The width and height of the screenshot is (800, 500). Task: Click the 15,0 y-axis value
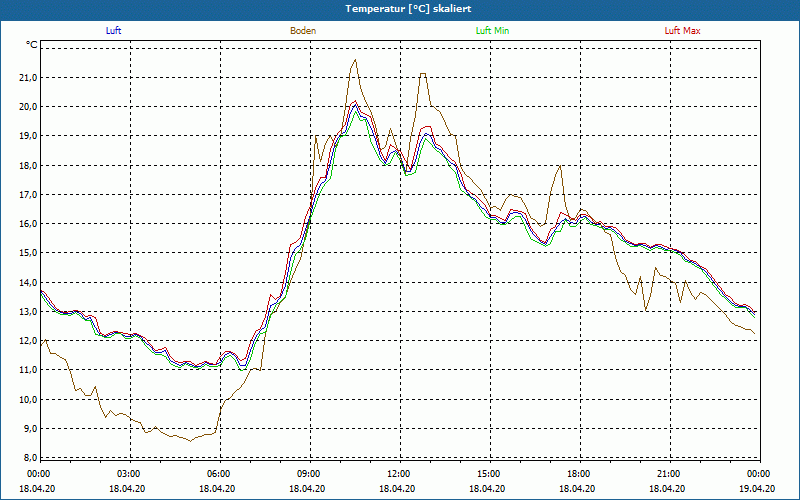tap(29, 253)
